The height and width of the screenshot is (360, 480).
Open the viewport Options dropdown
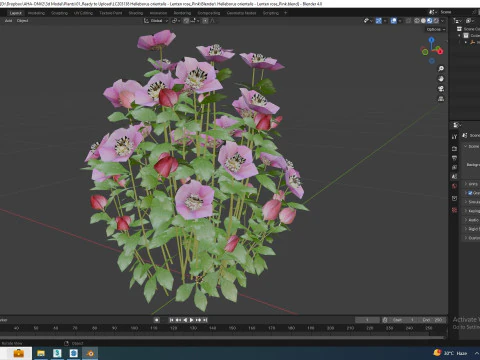[x=436, y=29]
